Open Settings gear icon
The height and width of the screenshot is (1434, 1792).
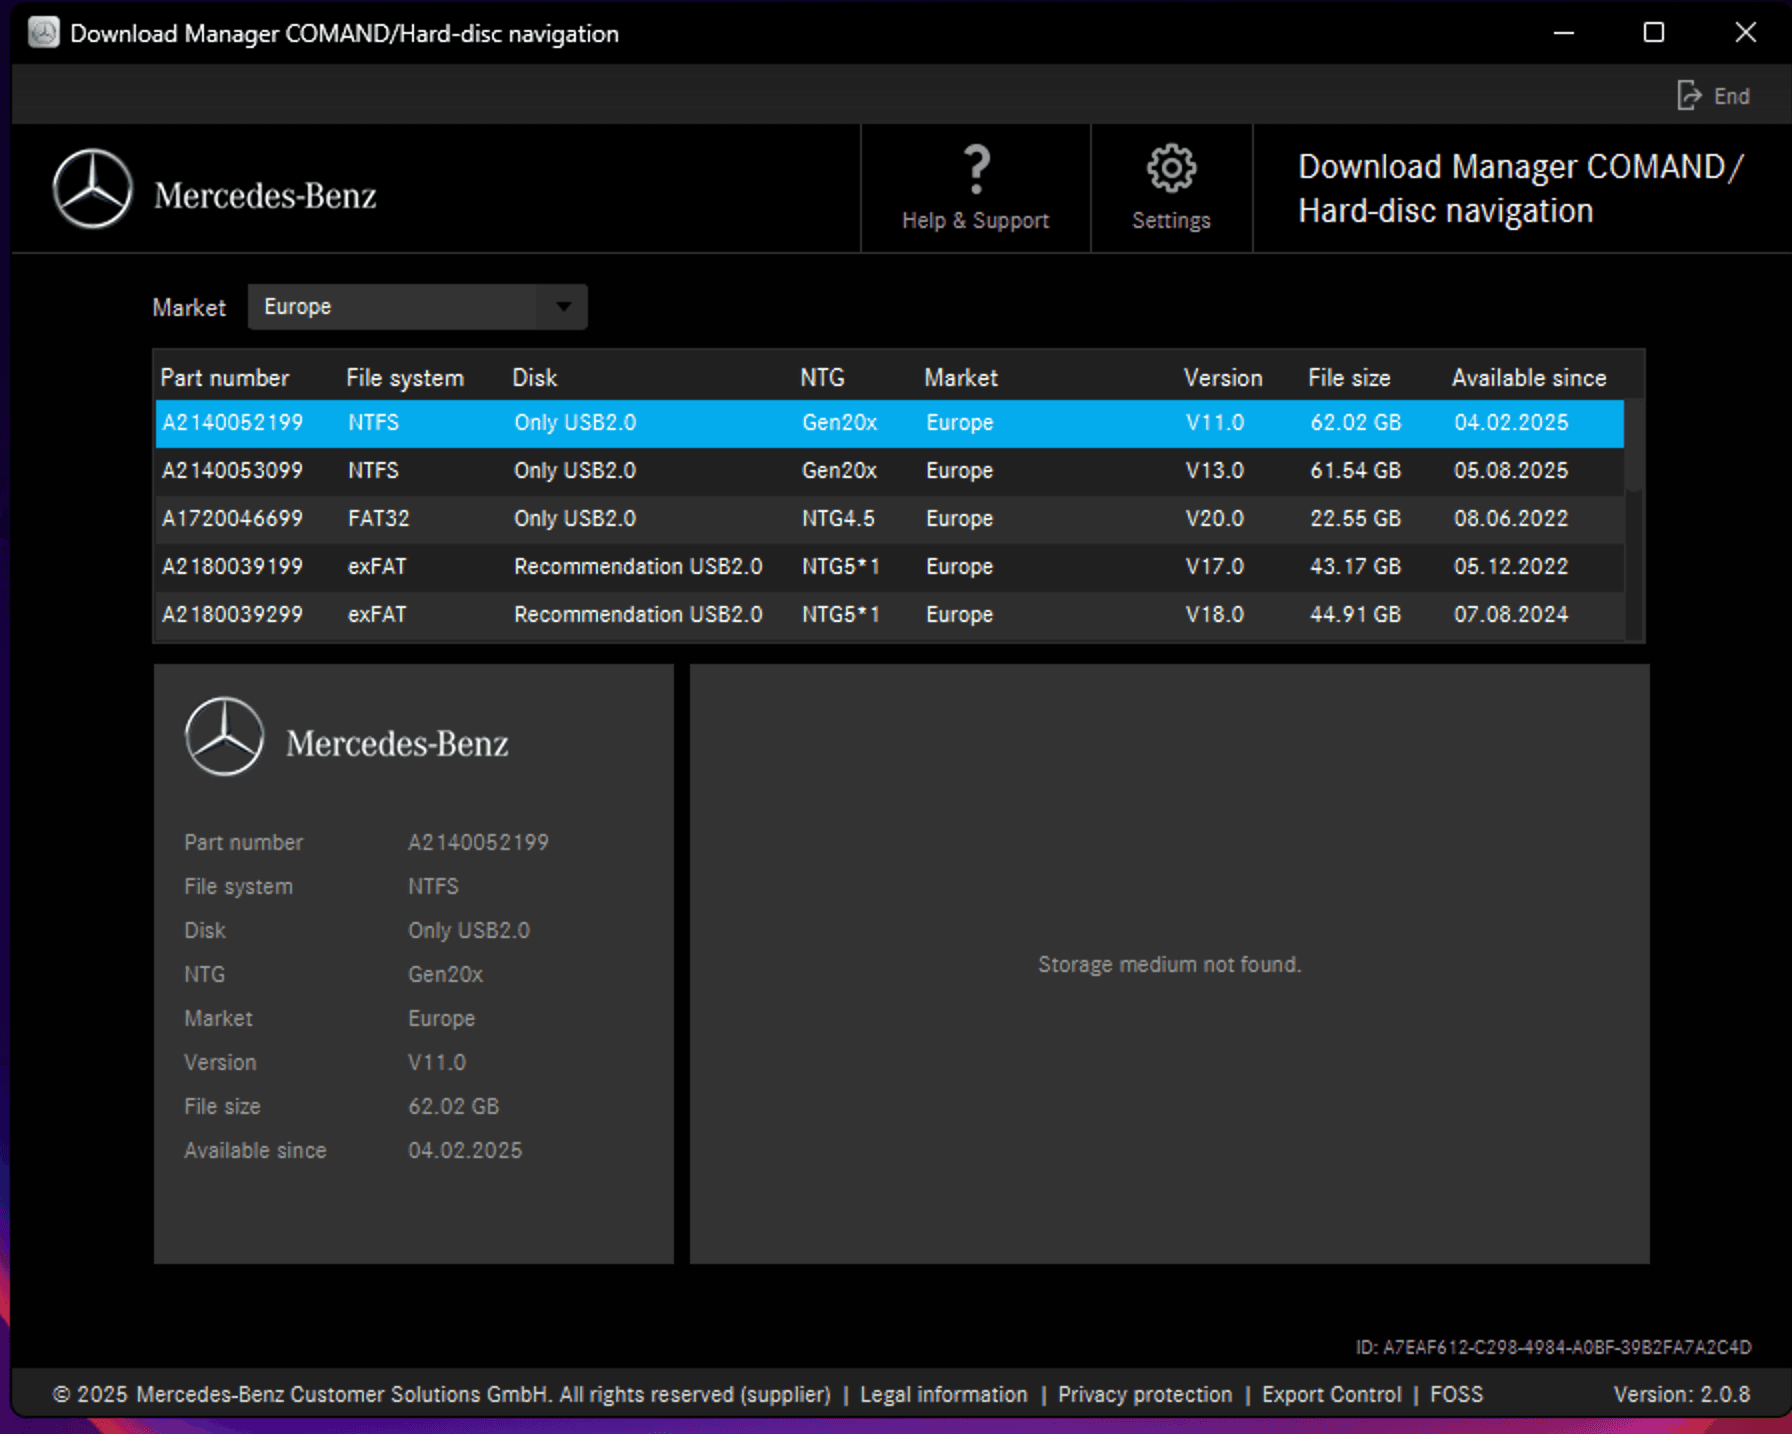click(x=1170, y=168)
